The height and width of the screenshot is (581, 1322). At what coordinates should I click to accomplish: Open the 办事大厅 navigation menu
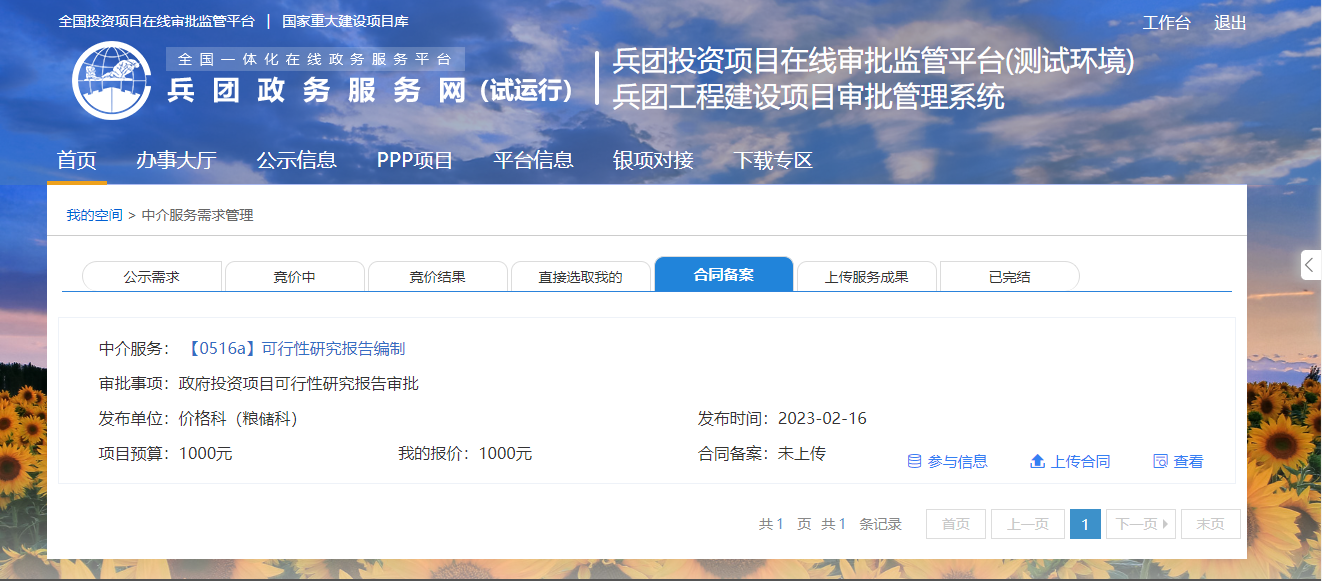[x=176, y=160]
